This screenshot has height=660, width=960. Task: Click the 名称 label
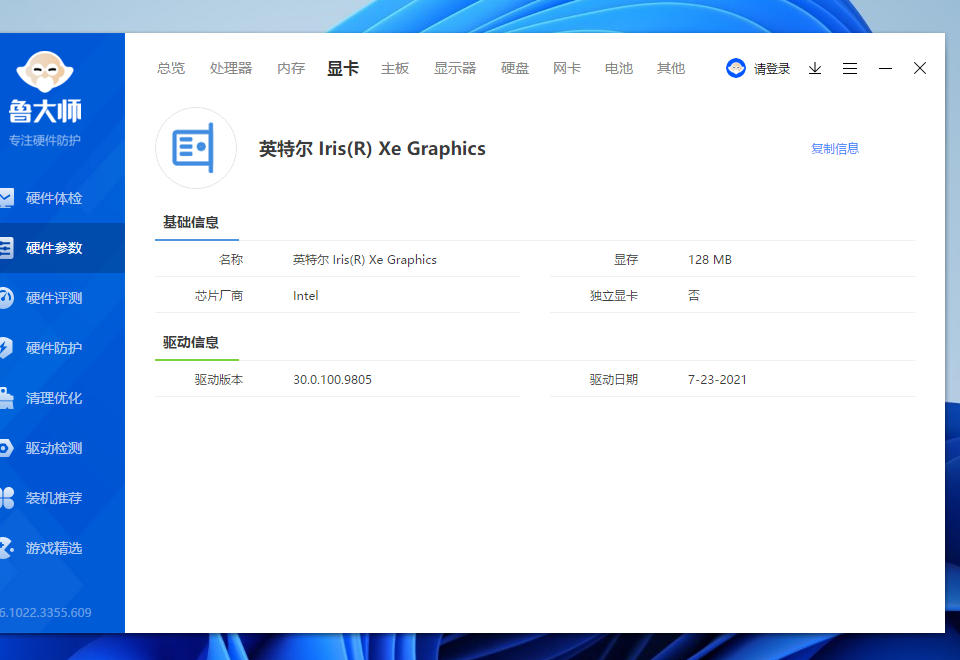coord(231,260)
